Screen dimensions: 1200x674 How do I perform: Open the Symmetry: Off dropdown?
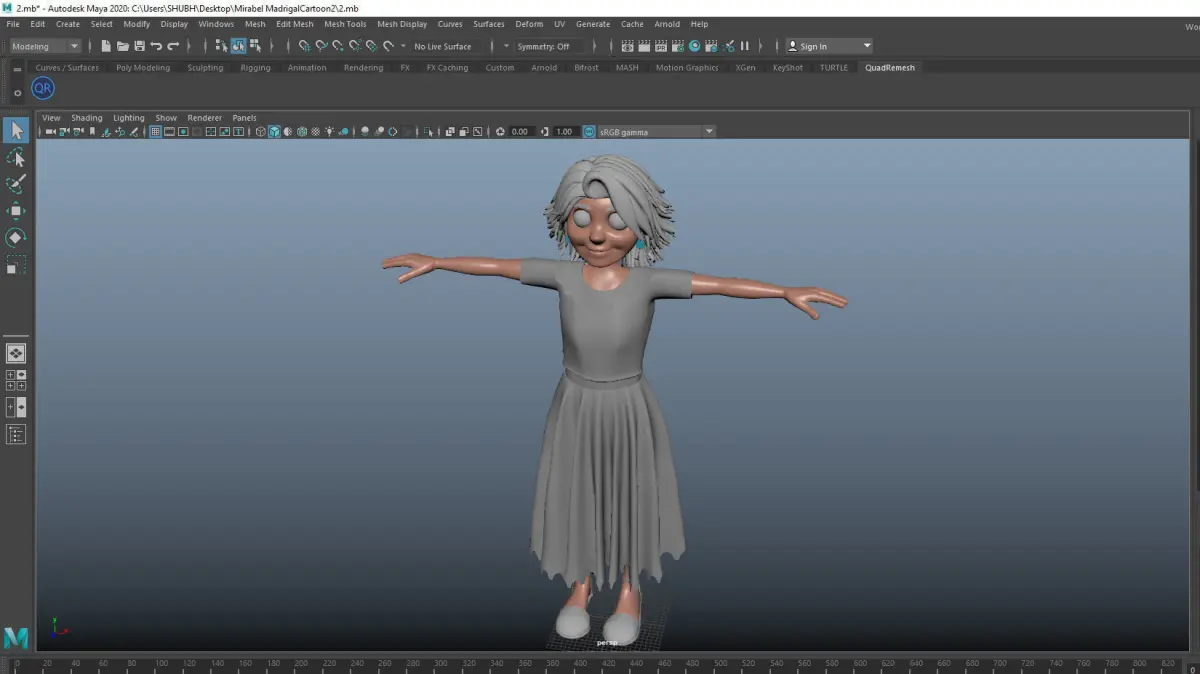(x=547, y=46)
